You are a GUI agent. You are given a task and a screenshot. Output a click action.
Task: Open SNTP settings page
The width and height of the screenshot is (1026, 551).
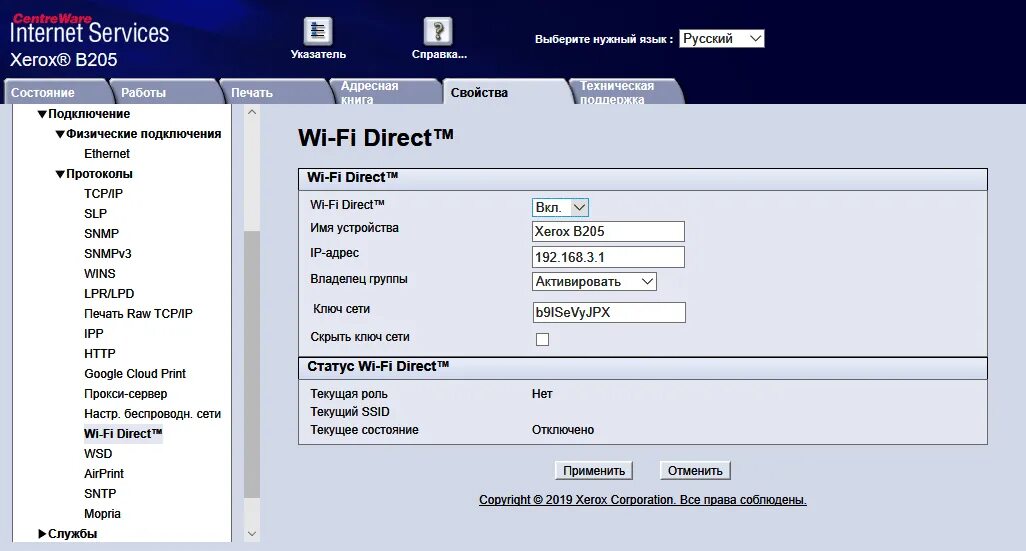click(100, 494)
